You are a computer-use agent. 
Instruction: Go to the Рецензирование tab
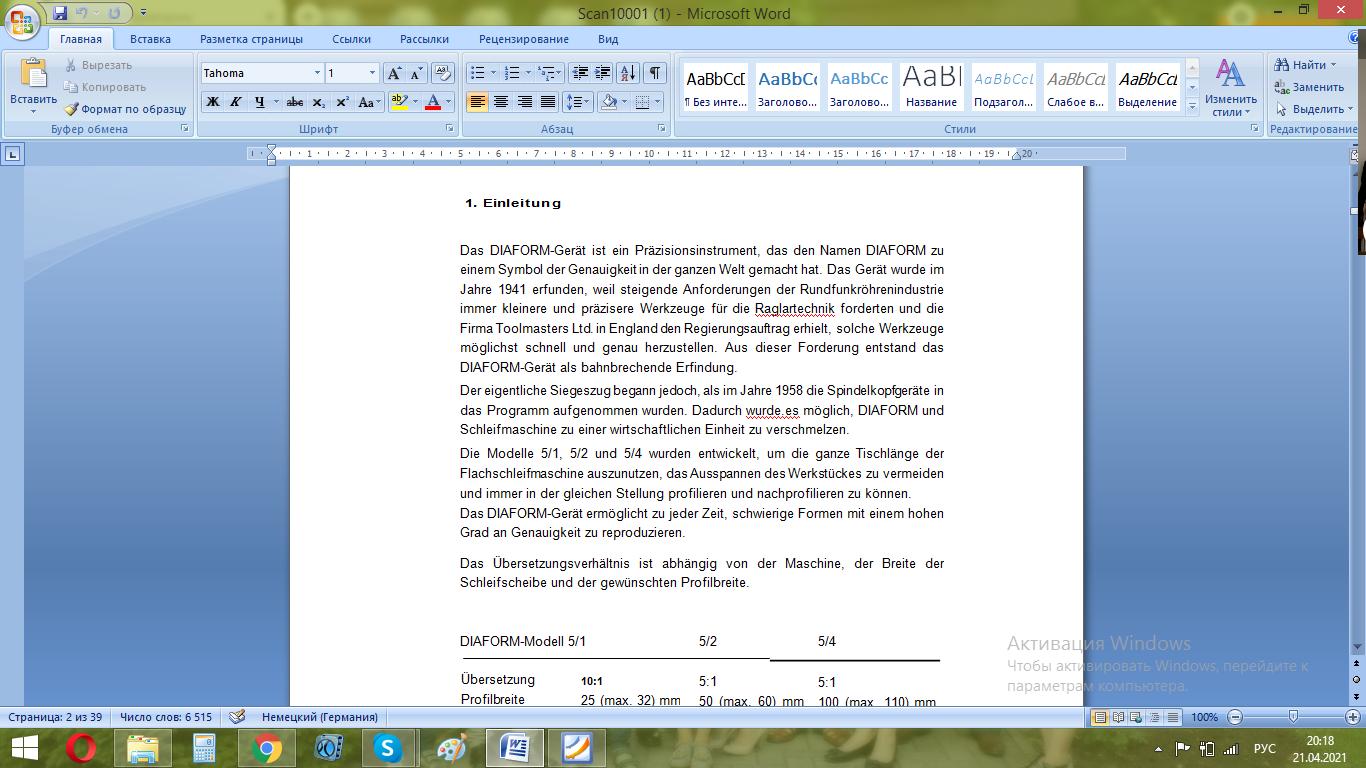coord(524,39)
